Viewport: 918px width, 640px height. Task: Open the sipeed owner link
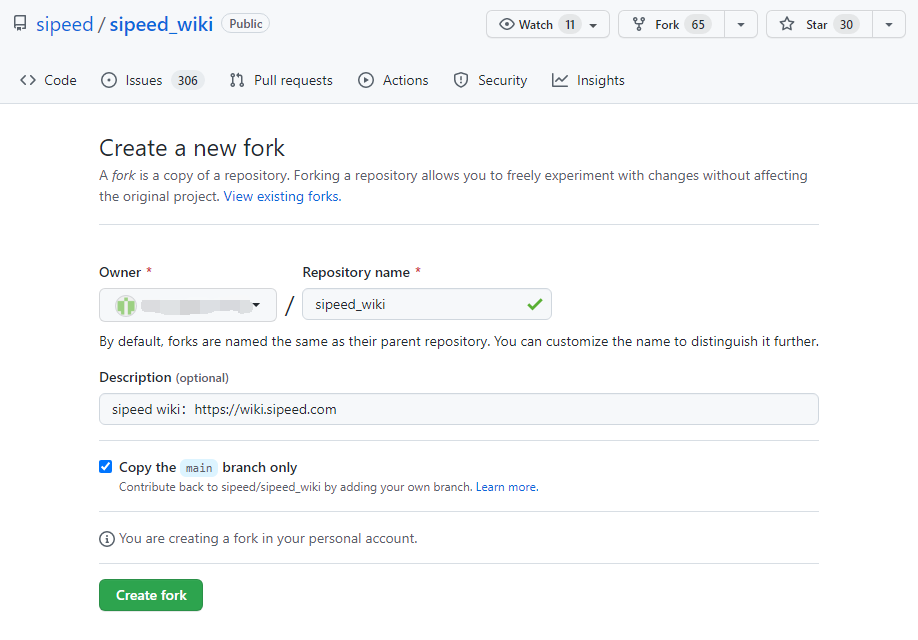click(x=64, y=24)
